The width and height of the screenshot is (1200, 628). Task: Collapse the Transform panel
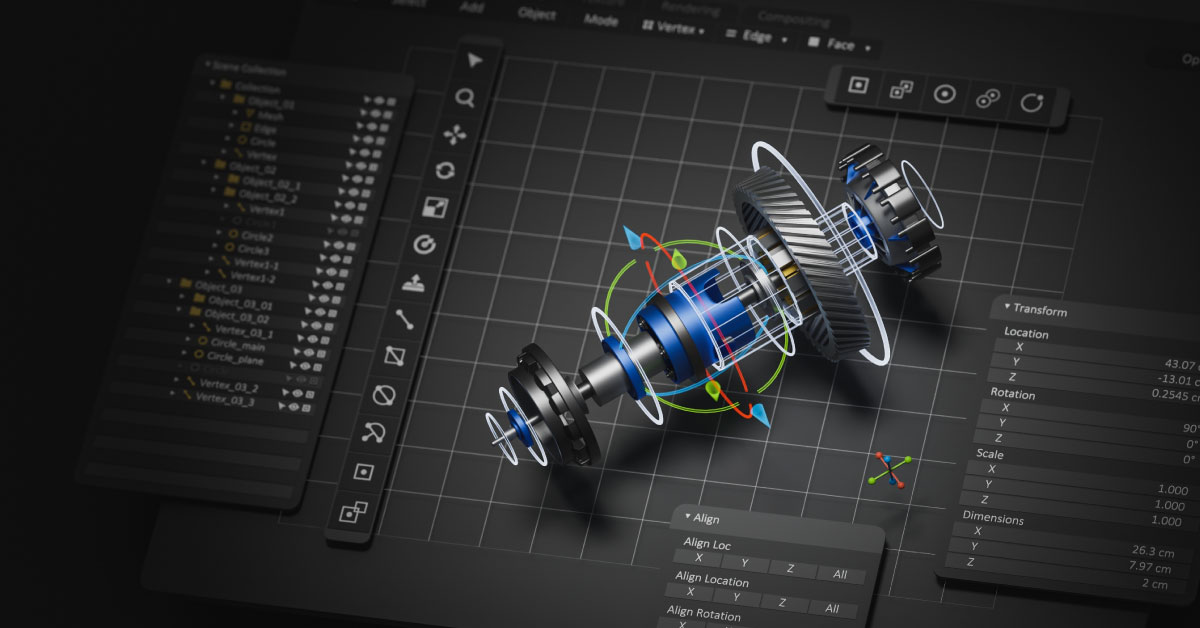pos(1006,307)
